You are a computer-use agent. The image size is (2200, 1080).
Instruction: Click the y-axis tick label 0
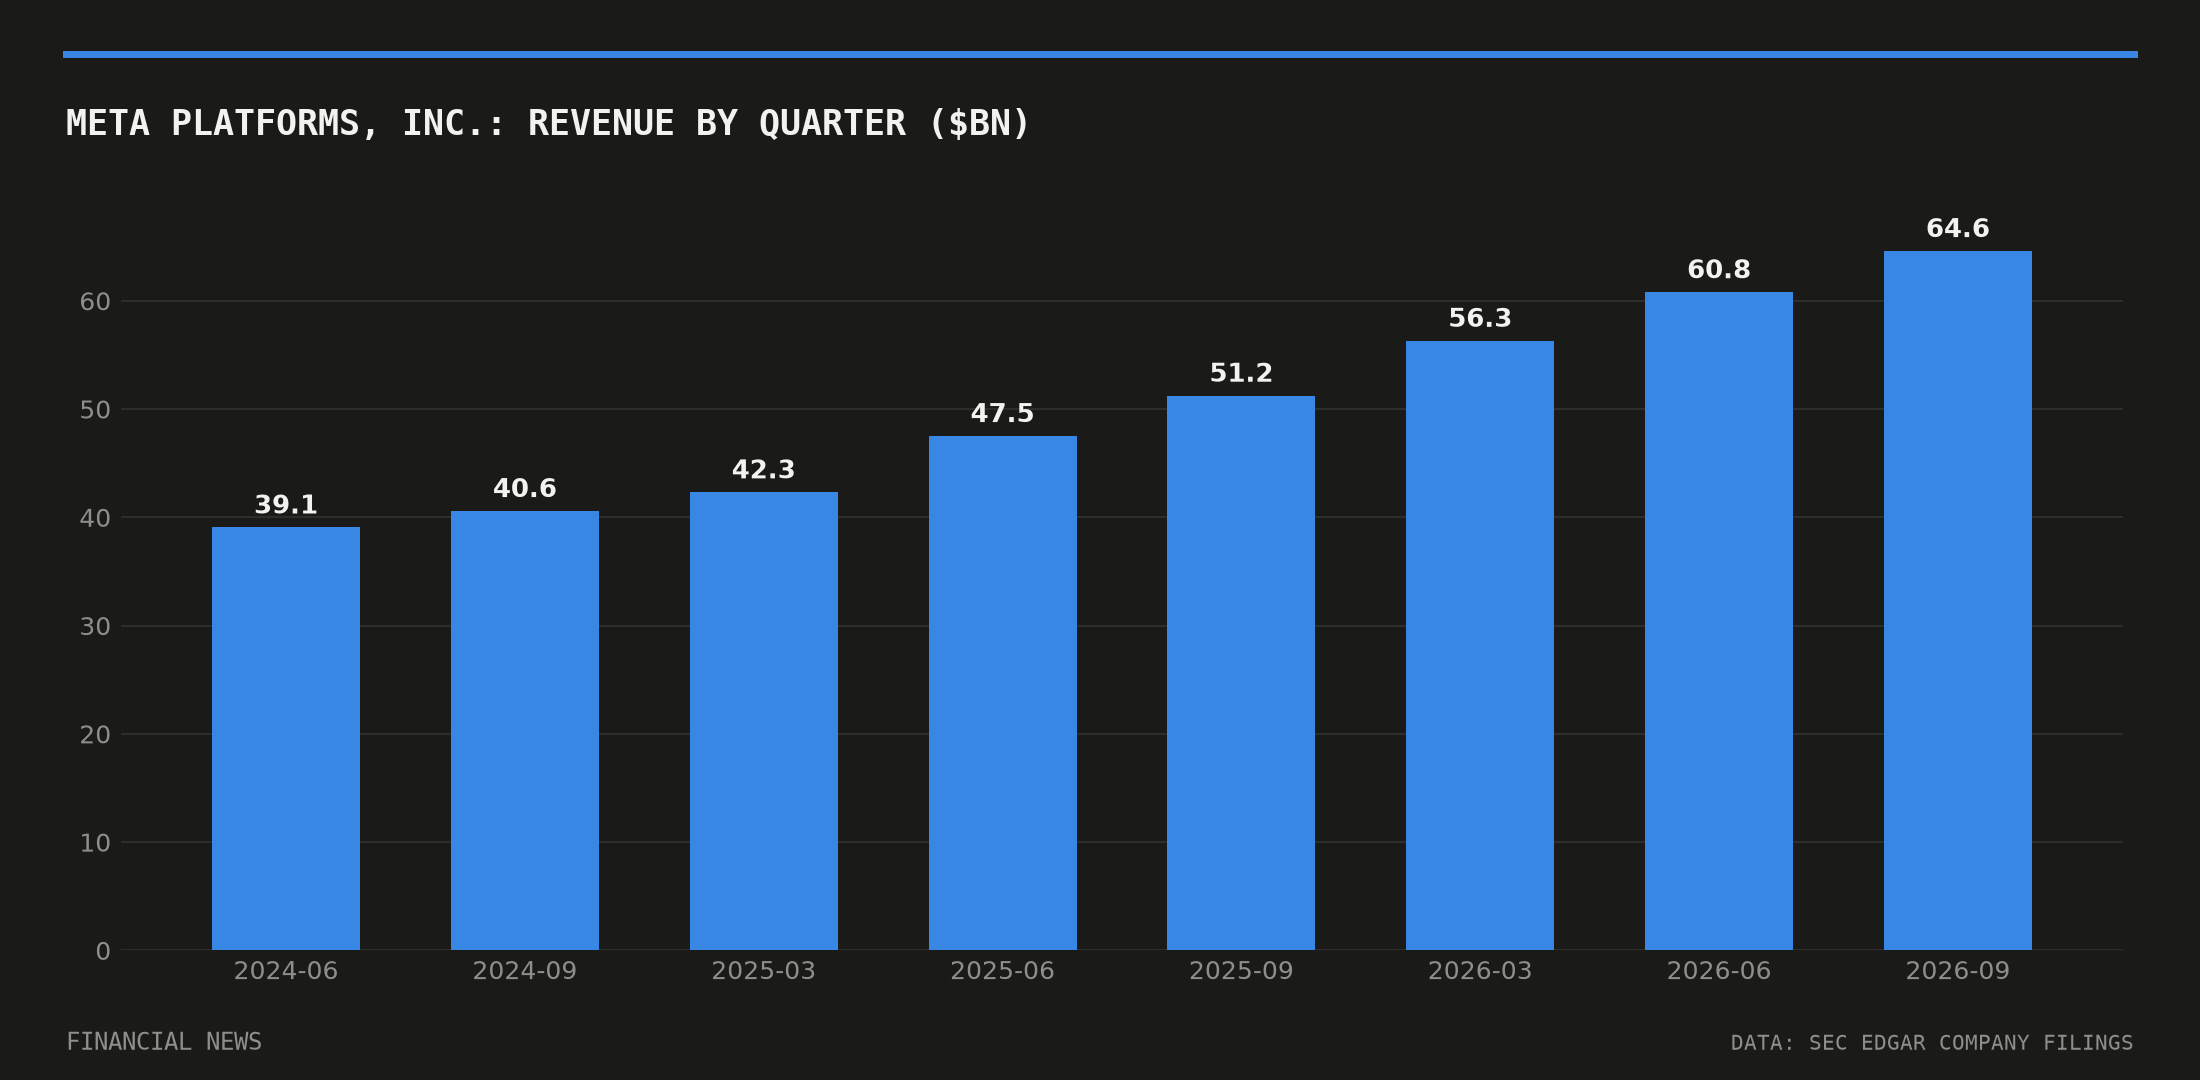click(x=103, y=951)
